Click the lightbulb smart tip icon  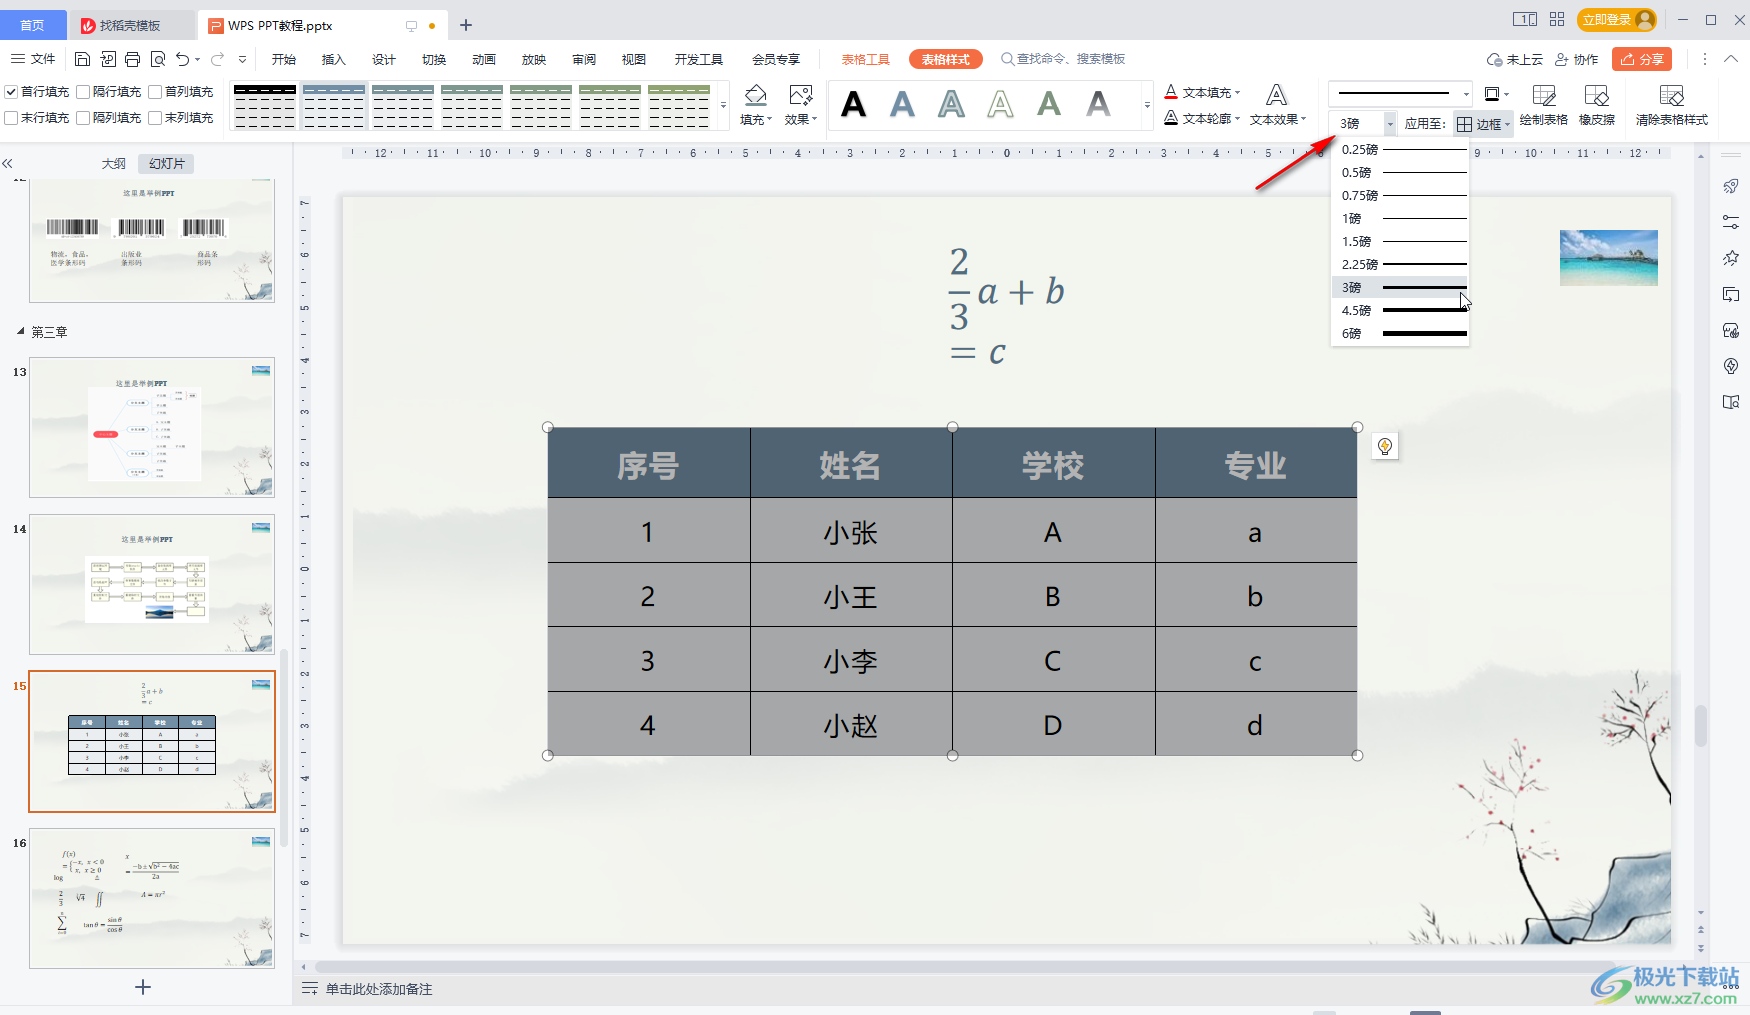click(1385, 446)
